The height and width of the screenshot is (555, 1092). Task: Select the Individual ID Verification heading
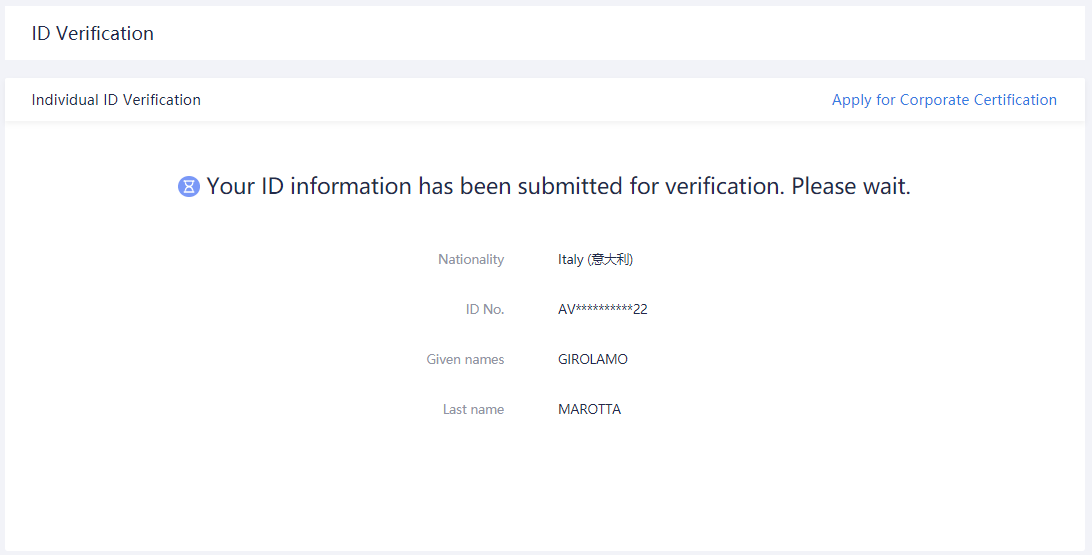[116, 100]
